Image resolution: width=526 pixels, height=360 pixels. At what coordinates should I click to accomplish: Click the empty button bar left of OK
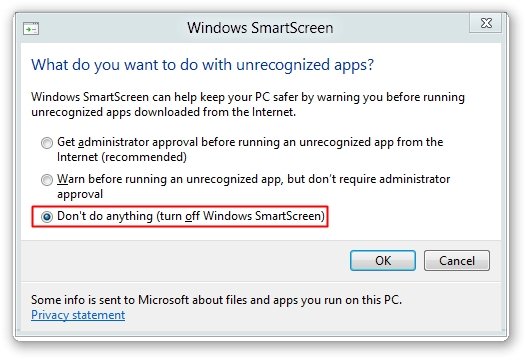185,260
